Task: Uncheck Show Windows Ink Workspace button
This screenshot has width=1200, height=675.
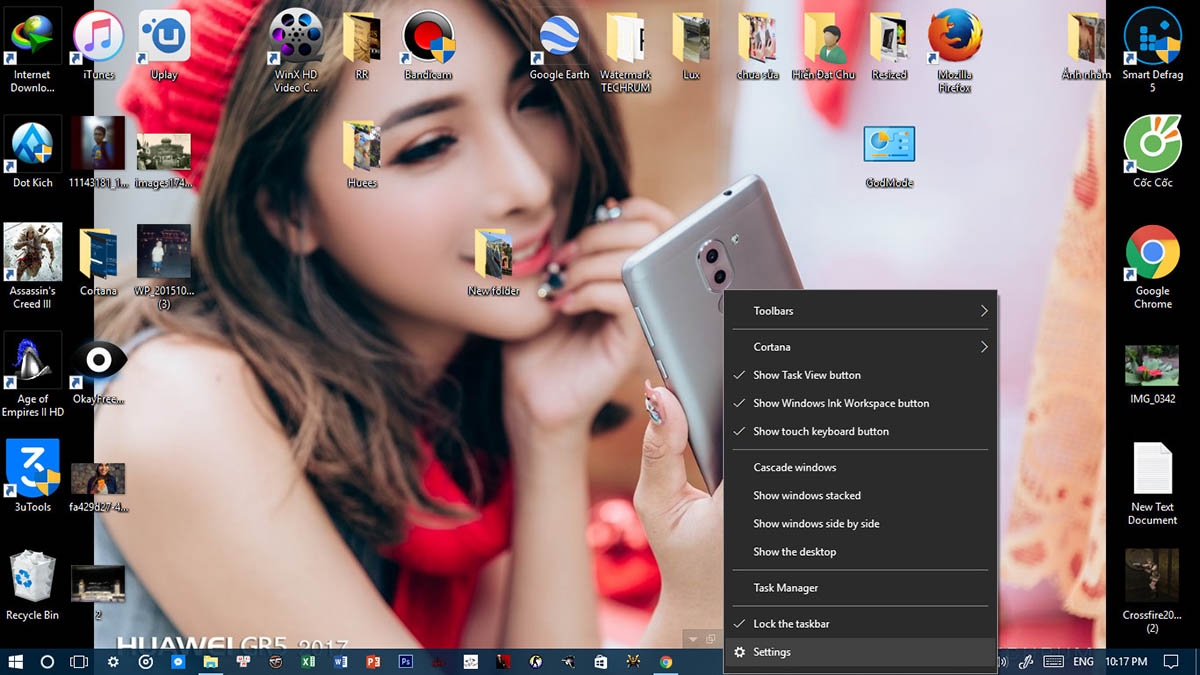Action: point(860,403)
